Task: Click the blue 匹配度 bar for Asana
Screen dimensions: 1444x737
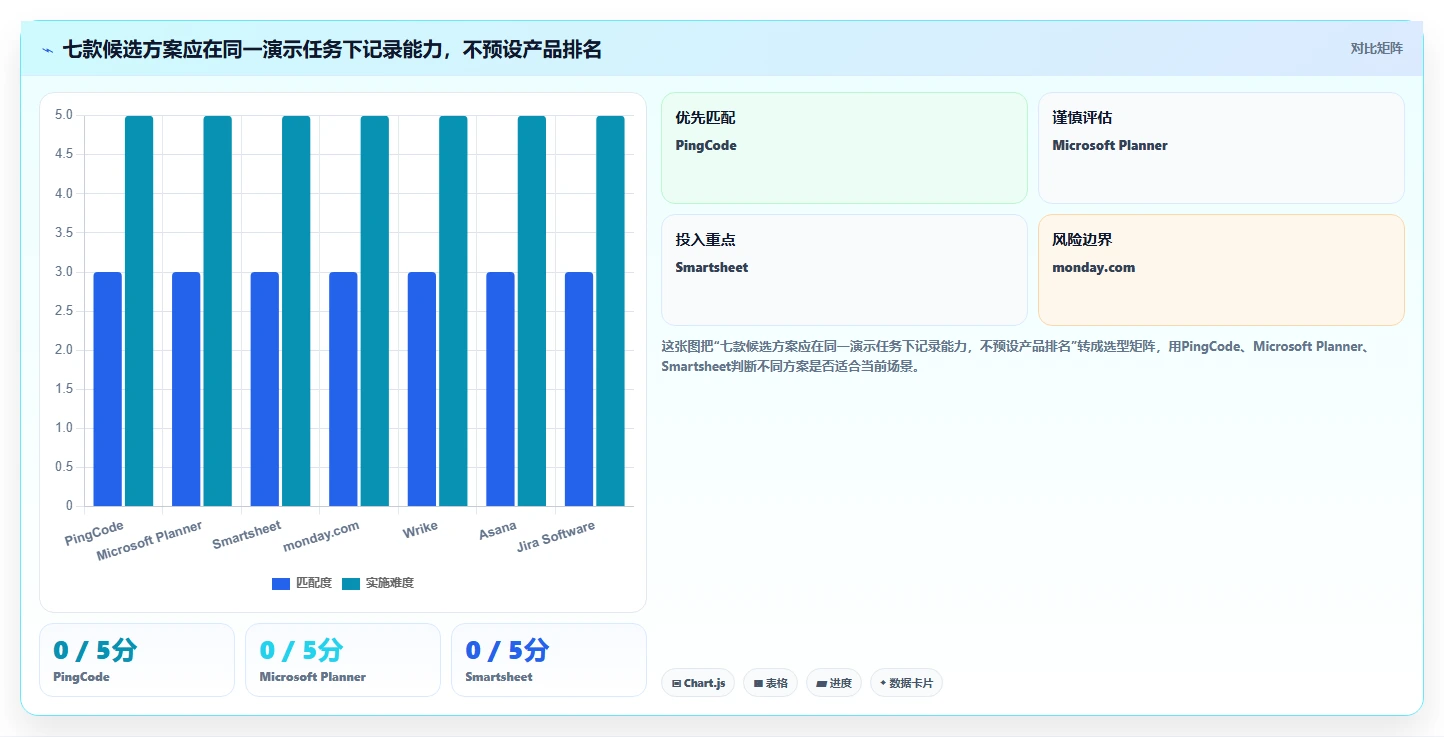Action: pyautogui.click(x=500, y=389)
